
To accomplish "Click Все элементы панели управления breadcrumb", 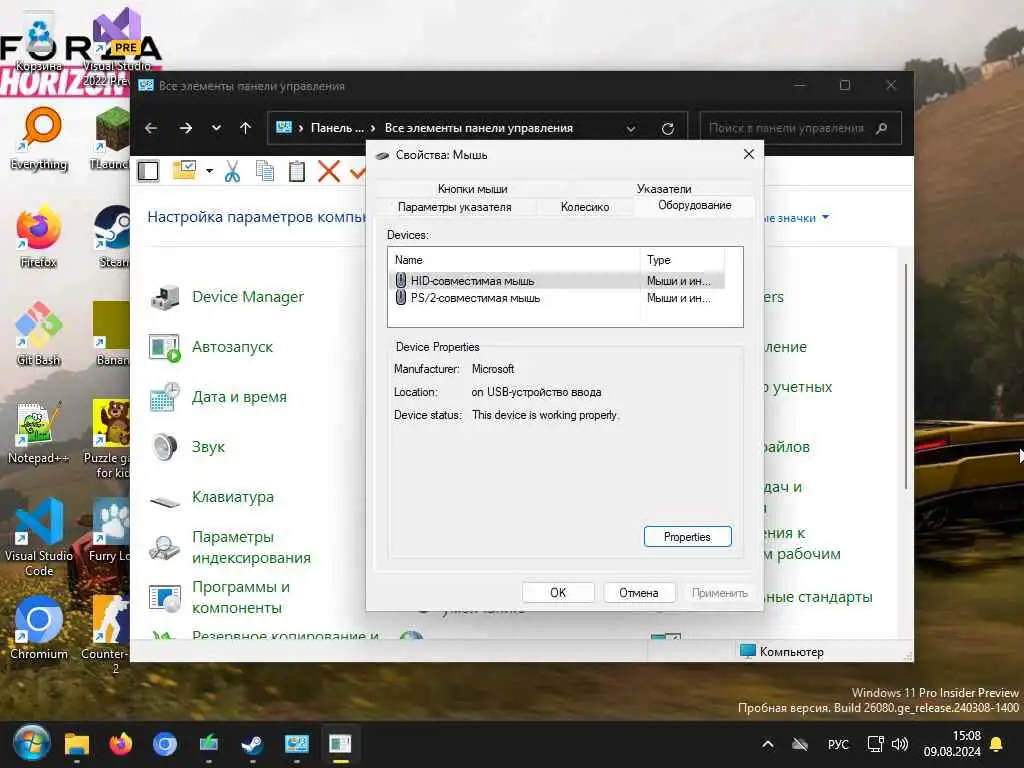I will tap(479, 128).
